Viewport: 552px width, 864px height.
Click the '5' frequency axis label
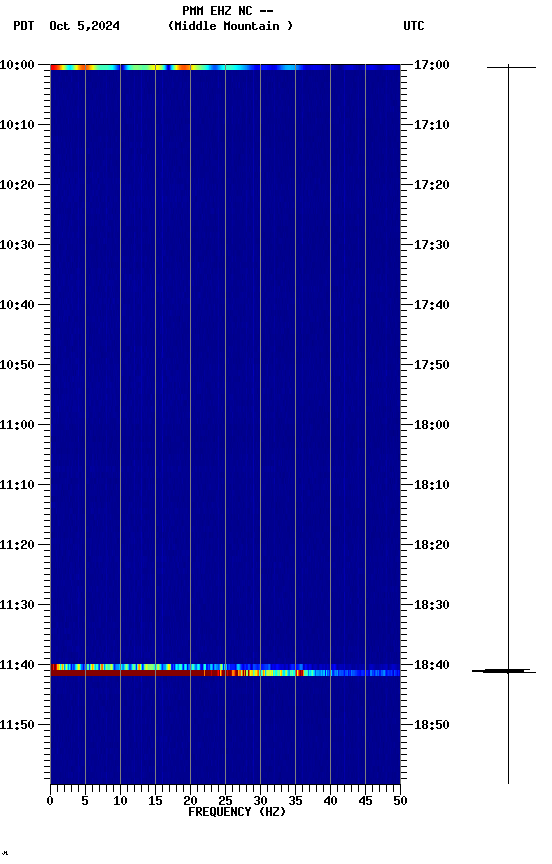coord(85,801)
